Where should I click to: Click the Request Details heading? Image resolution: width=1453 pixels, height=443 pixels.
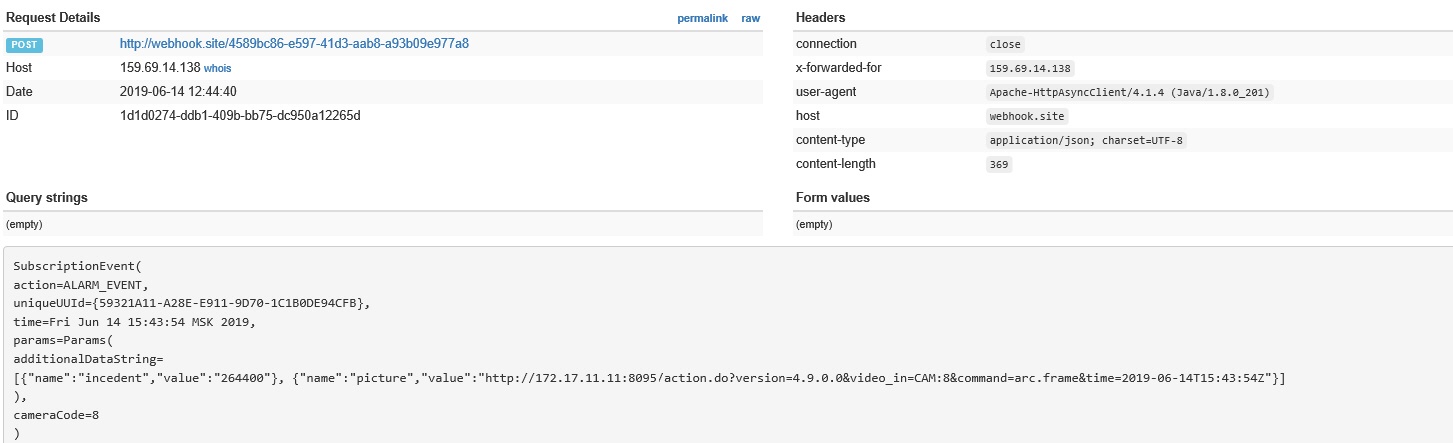(53, 18)
